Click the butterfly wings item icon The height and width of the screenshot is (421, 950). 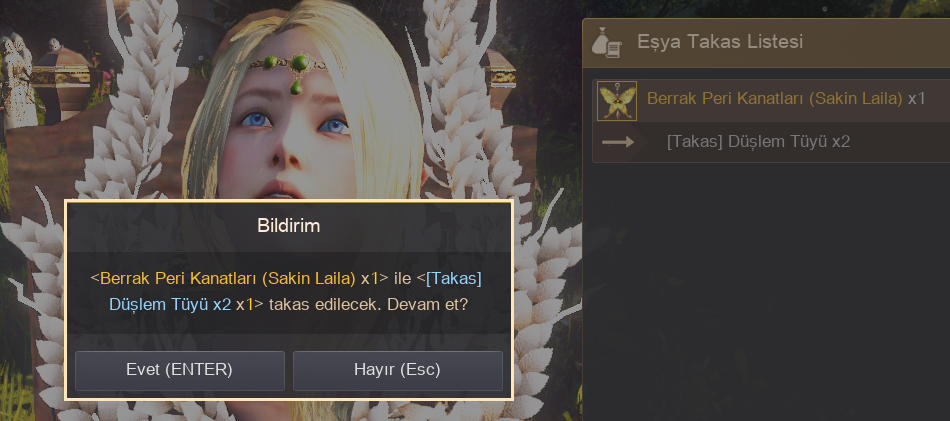coord(617,101)
